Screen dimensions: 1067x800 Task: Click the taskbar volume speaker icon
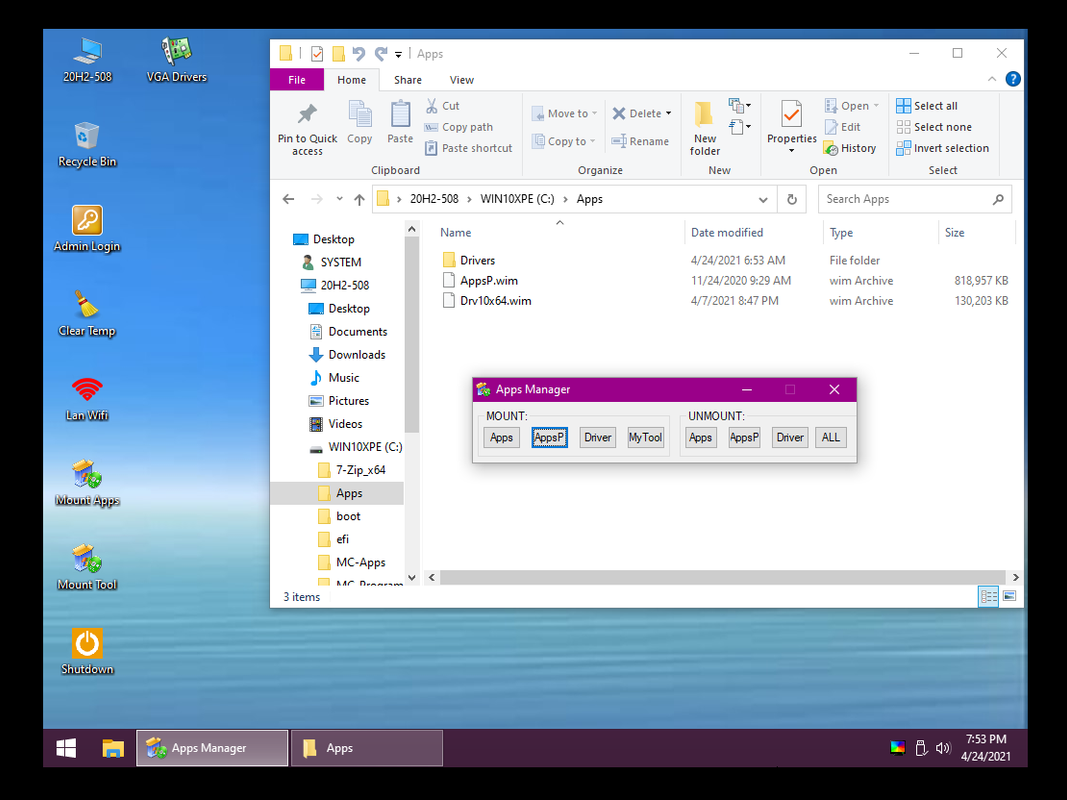click(x=942, y=748)
